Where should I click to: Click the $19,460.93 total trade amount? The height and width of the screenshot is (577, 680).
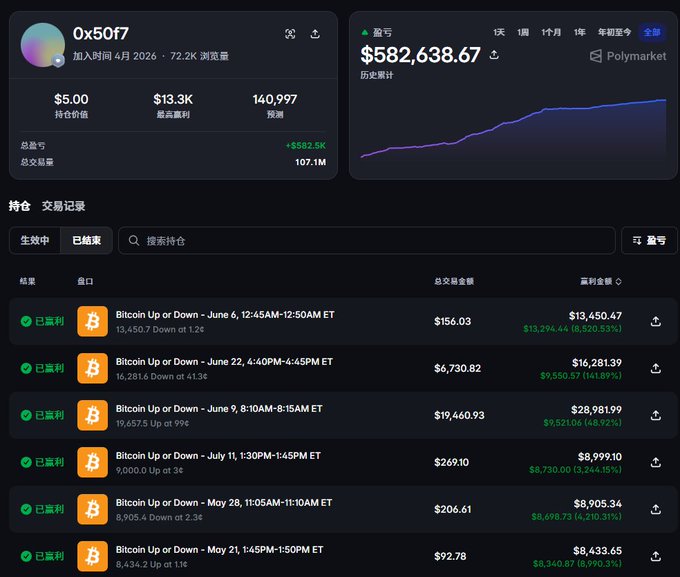click(459, 415)
